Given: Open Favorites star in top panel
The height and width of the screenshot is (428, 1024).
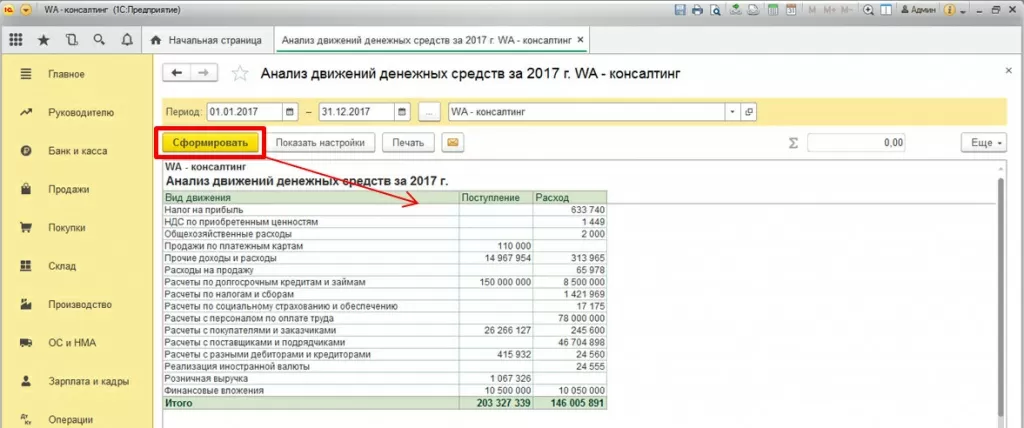Looking at the screenshot, I should coord(44,40).
